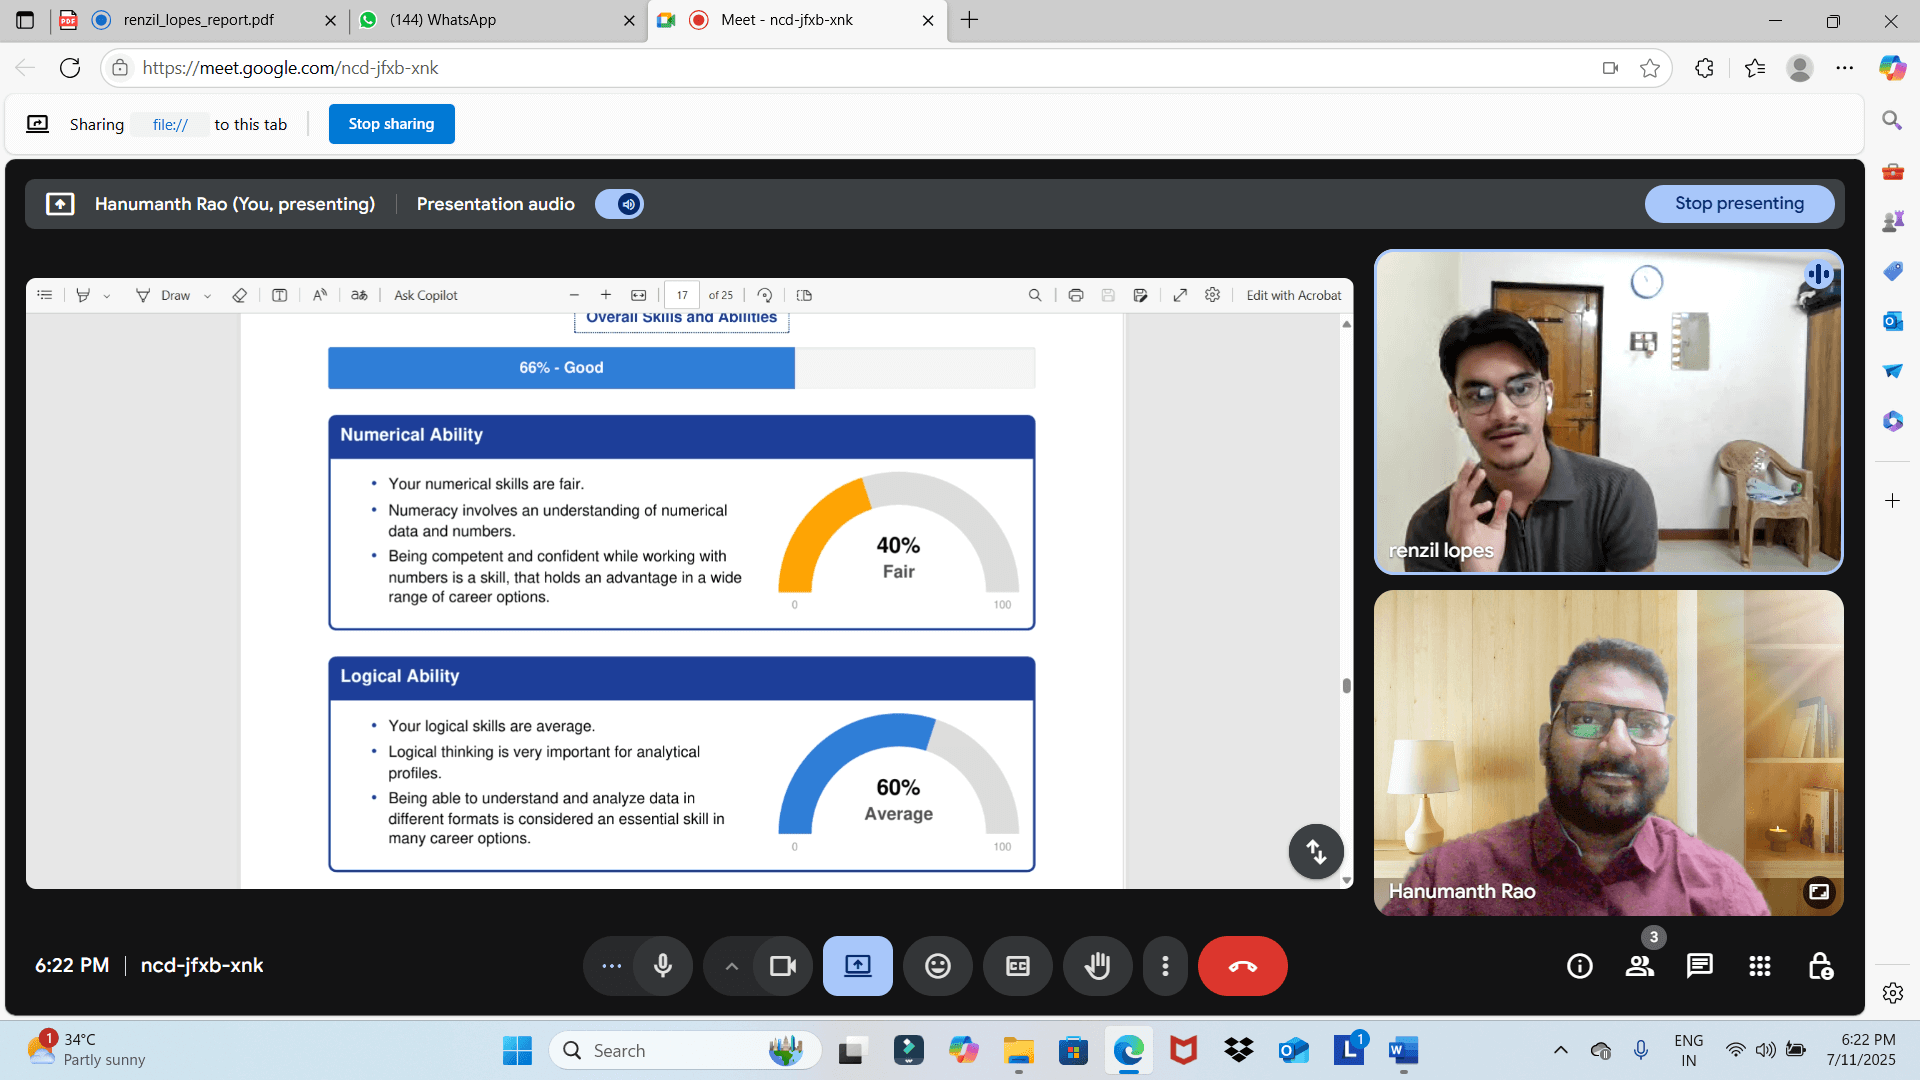Expand the Draw tool dropdown arrow
This screenshot has height=1080, width=1920.
[x=207, y=296]
